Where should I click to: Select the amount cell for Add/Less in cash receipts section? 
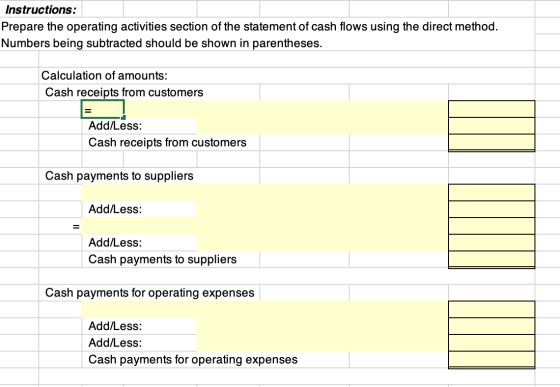[x=491, y=126]
